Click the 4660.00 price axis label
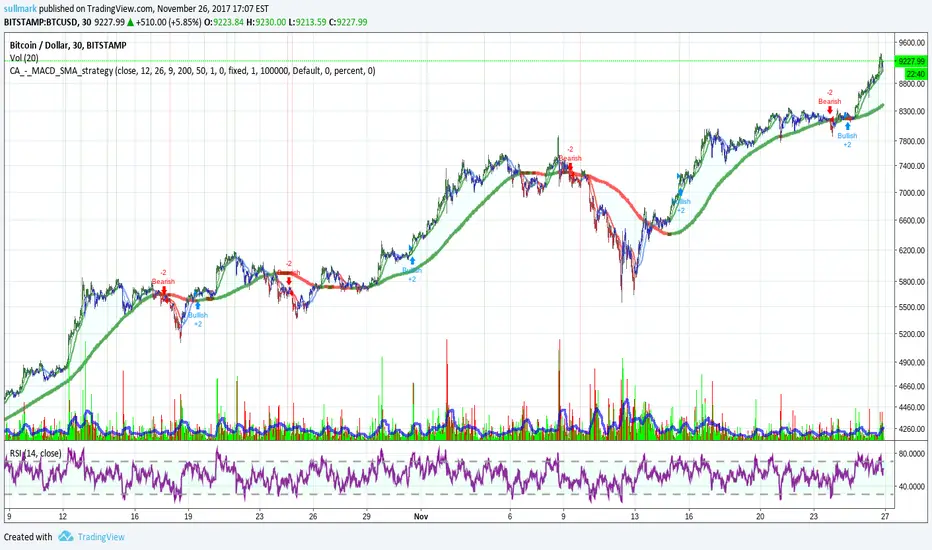The image size is (932, 550). point(912,386)
